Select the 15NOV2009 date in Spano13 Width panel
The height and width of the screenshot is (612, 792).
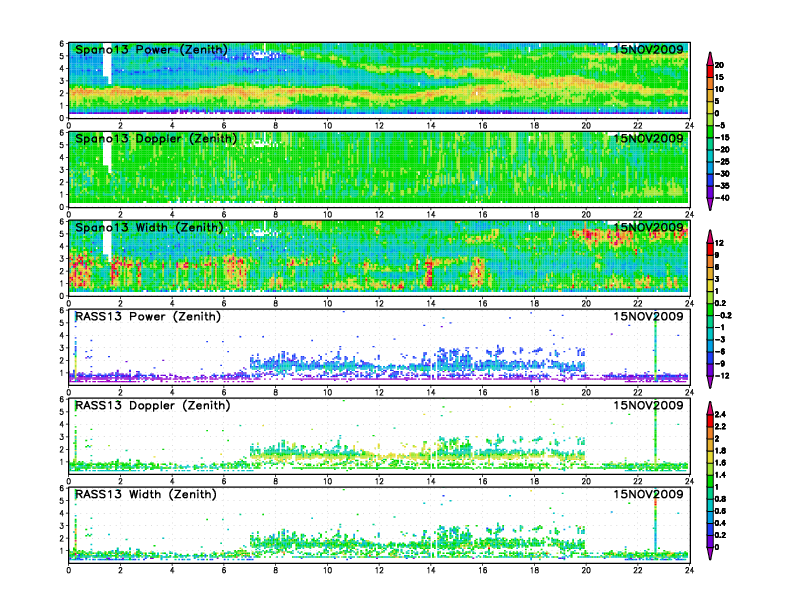click(648, 227)
